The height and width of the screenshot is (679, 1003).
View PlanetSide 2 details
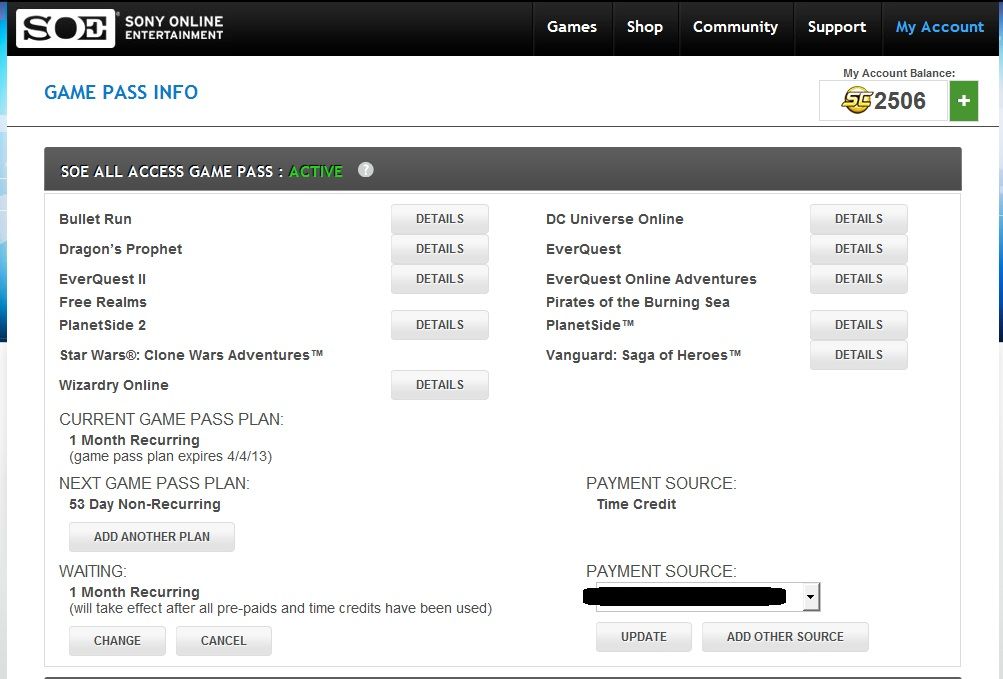point(439,325)
